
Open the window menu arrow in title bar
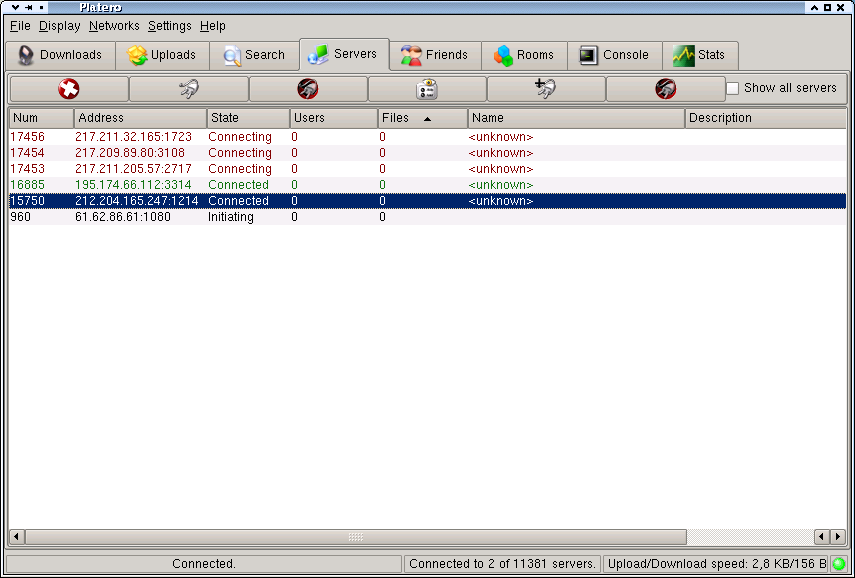(15, 8)
